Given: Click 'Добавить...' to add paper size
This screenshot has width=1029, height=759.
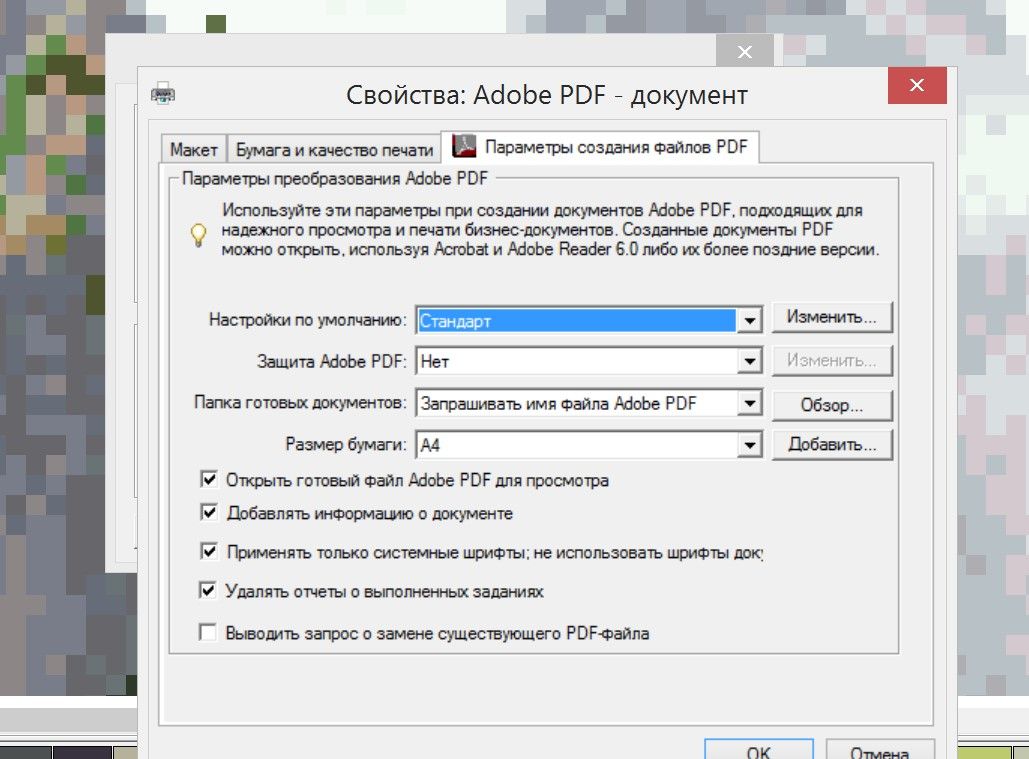Looking at the screenshot, I should (x=831, y=444).
